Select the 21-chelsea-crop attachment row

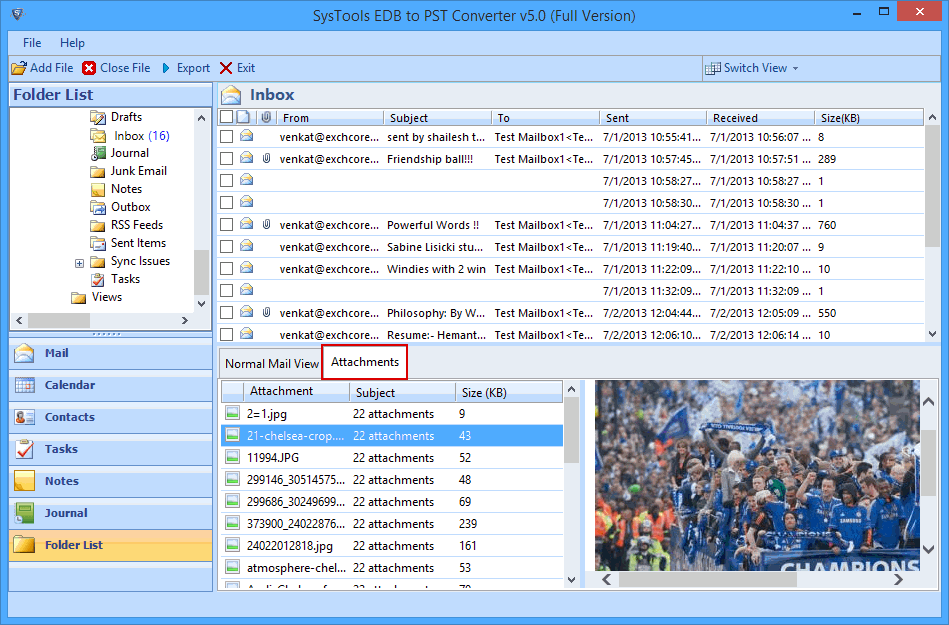(x=392, y=436)
